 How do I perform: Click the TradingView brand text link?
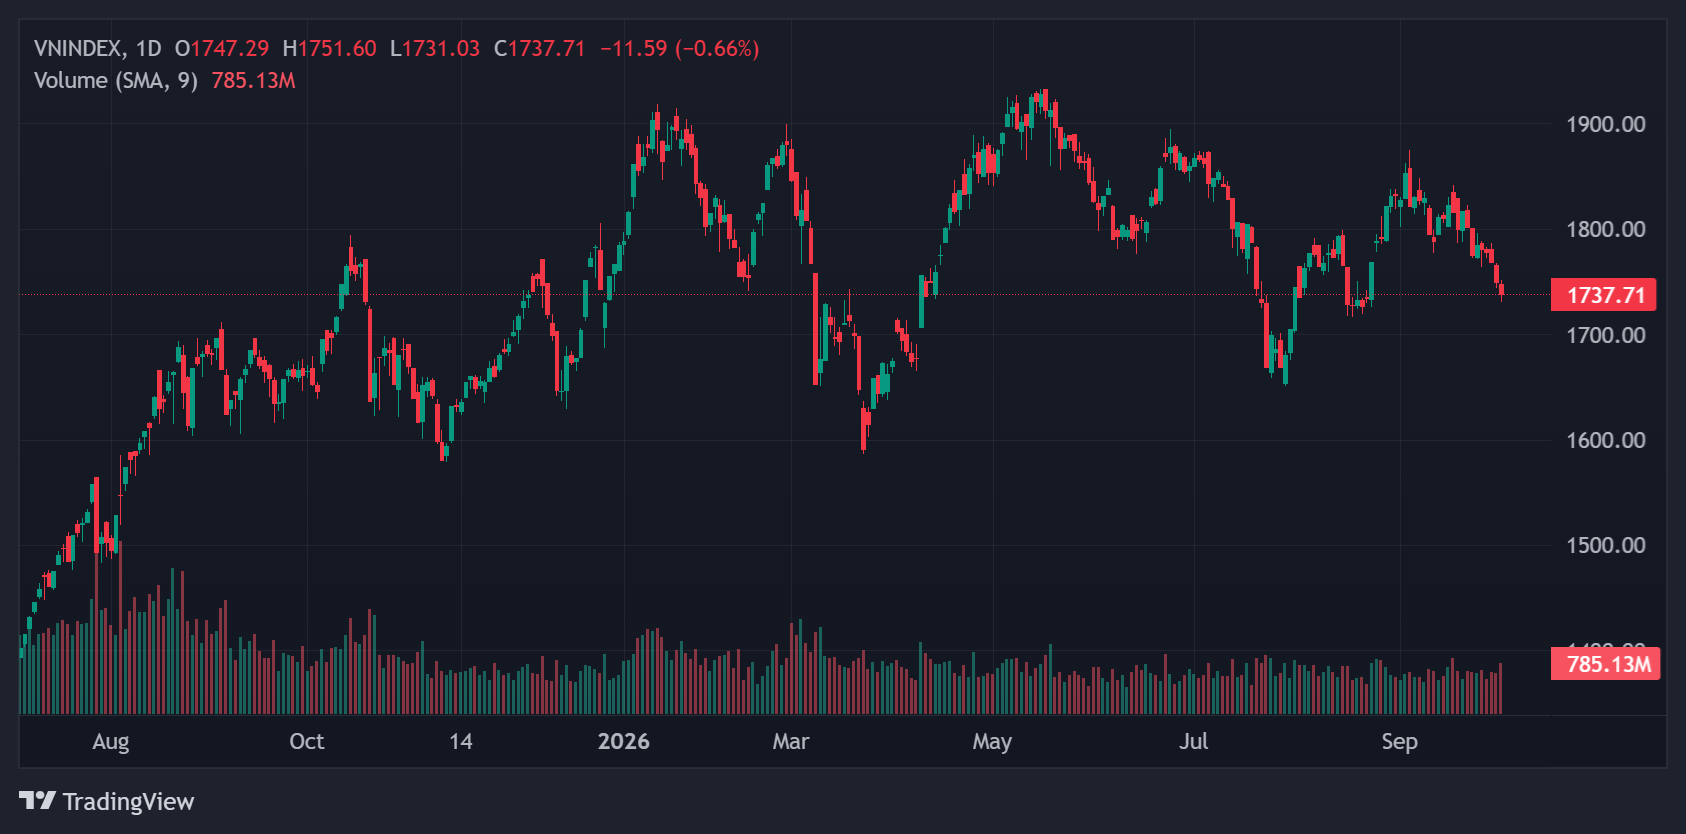click(128, 802)
